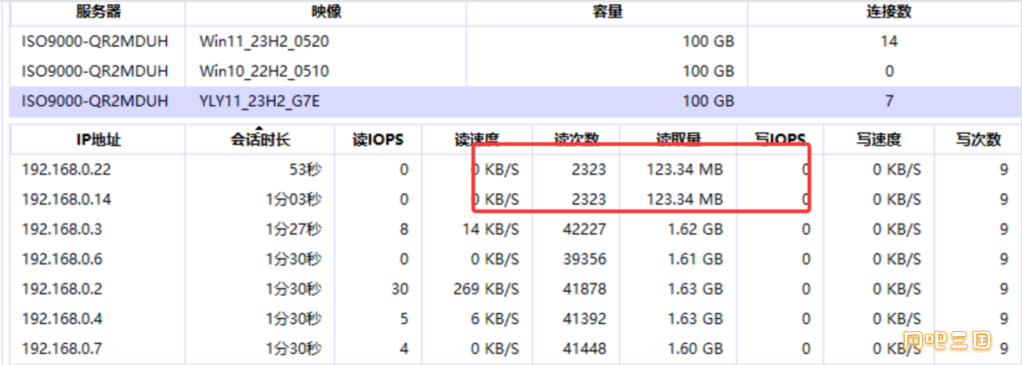Select client row 192.168.0.2

tap(516, 289)
